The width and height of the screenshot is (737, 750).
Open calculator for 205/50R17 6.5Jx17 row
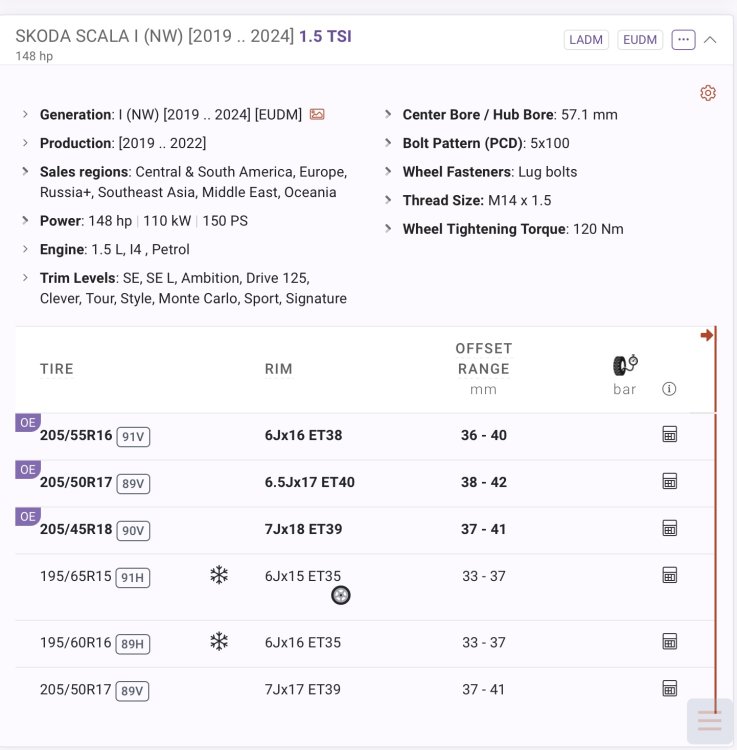670,481
